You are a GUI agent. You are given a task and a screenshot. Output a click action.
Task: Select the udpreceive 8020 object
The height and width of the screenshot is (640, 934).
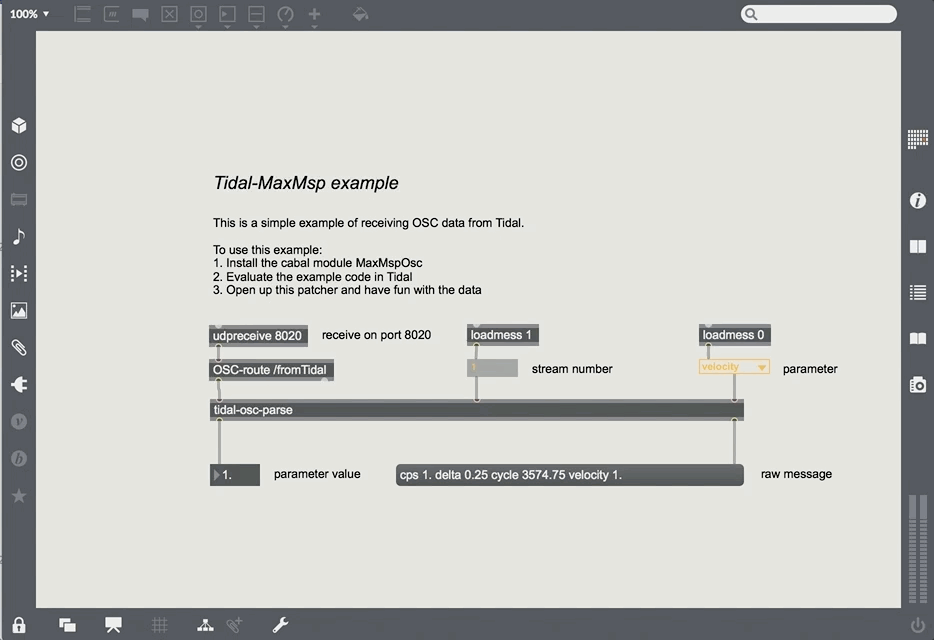(x=259, y=335)
